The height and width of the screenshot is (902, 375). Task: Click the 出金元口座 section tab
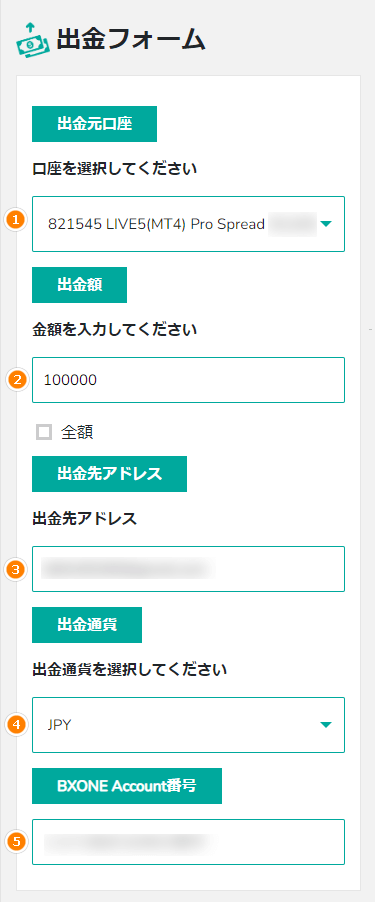94,124
